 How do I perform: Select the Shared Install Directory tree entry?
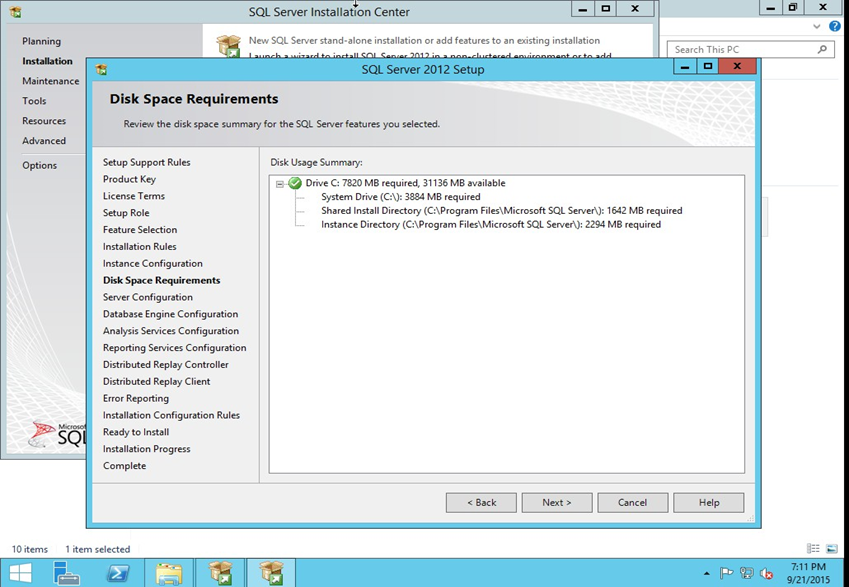[x=501, y=211]
